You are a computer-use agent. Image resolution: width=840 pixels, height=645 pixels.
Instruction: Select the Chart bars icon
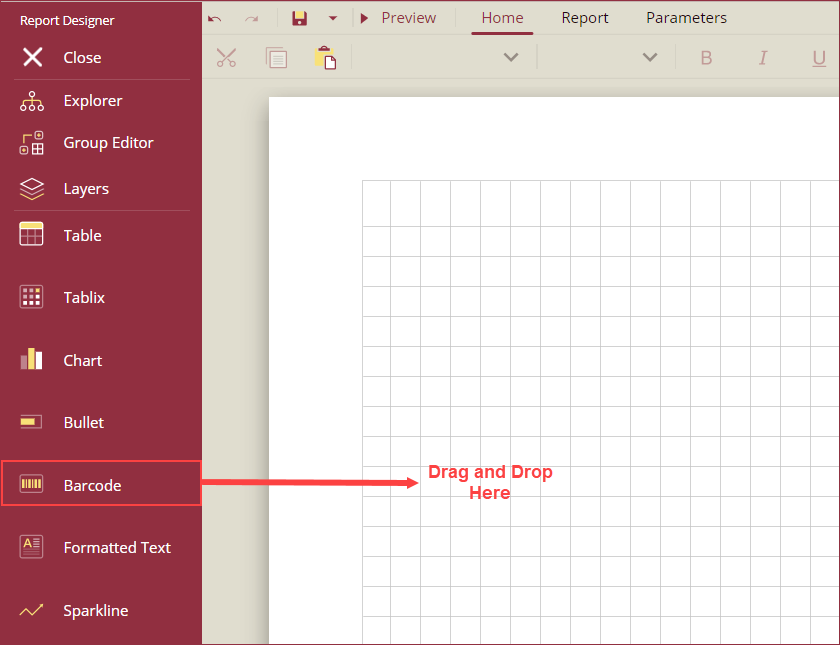point(31,359)
